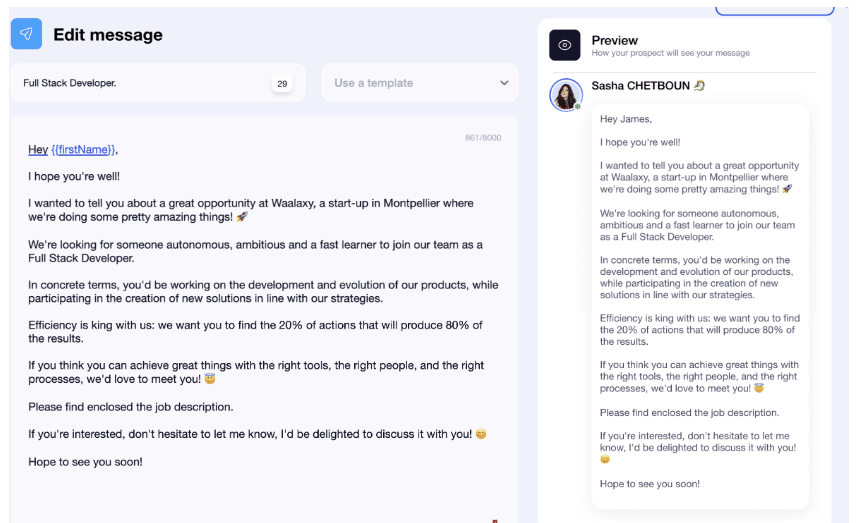Open Sasha CHETBOUN's profile picture
This screenshot has width=863, height=523.
565,94
